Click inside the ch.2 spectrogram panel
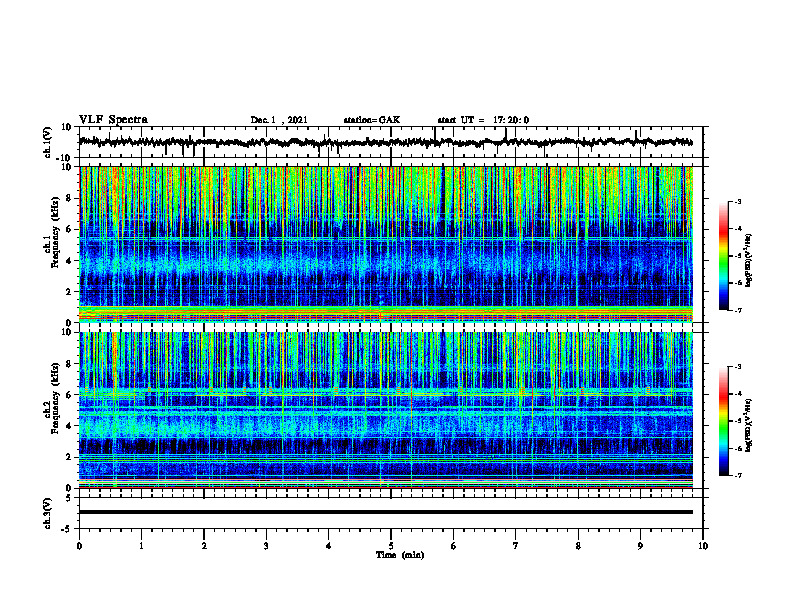The image size is (792, 612). 386,410
